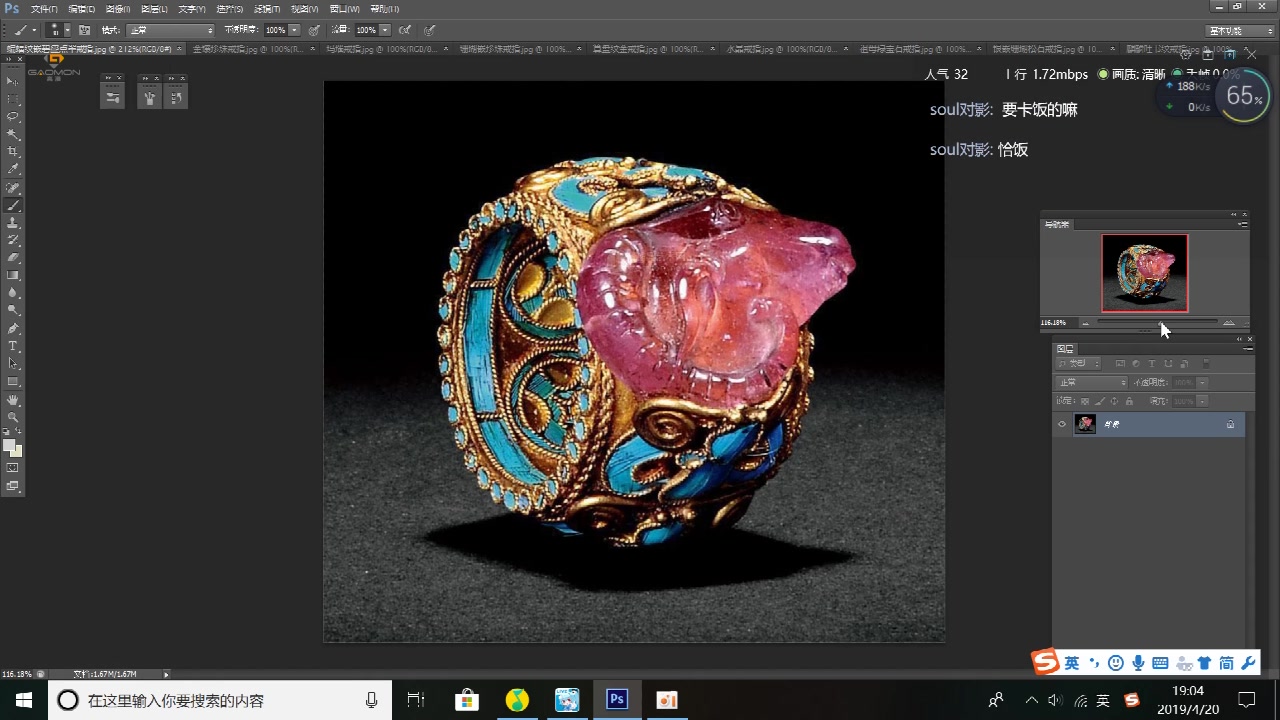Select the Eraser tool
The height and width of the screenshot is (720, 1280).
[x=13, y=258]
